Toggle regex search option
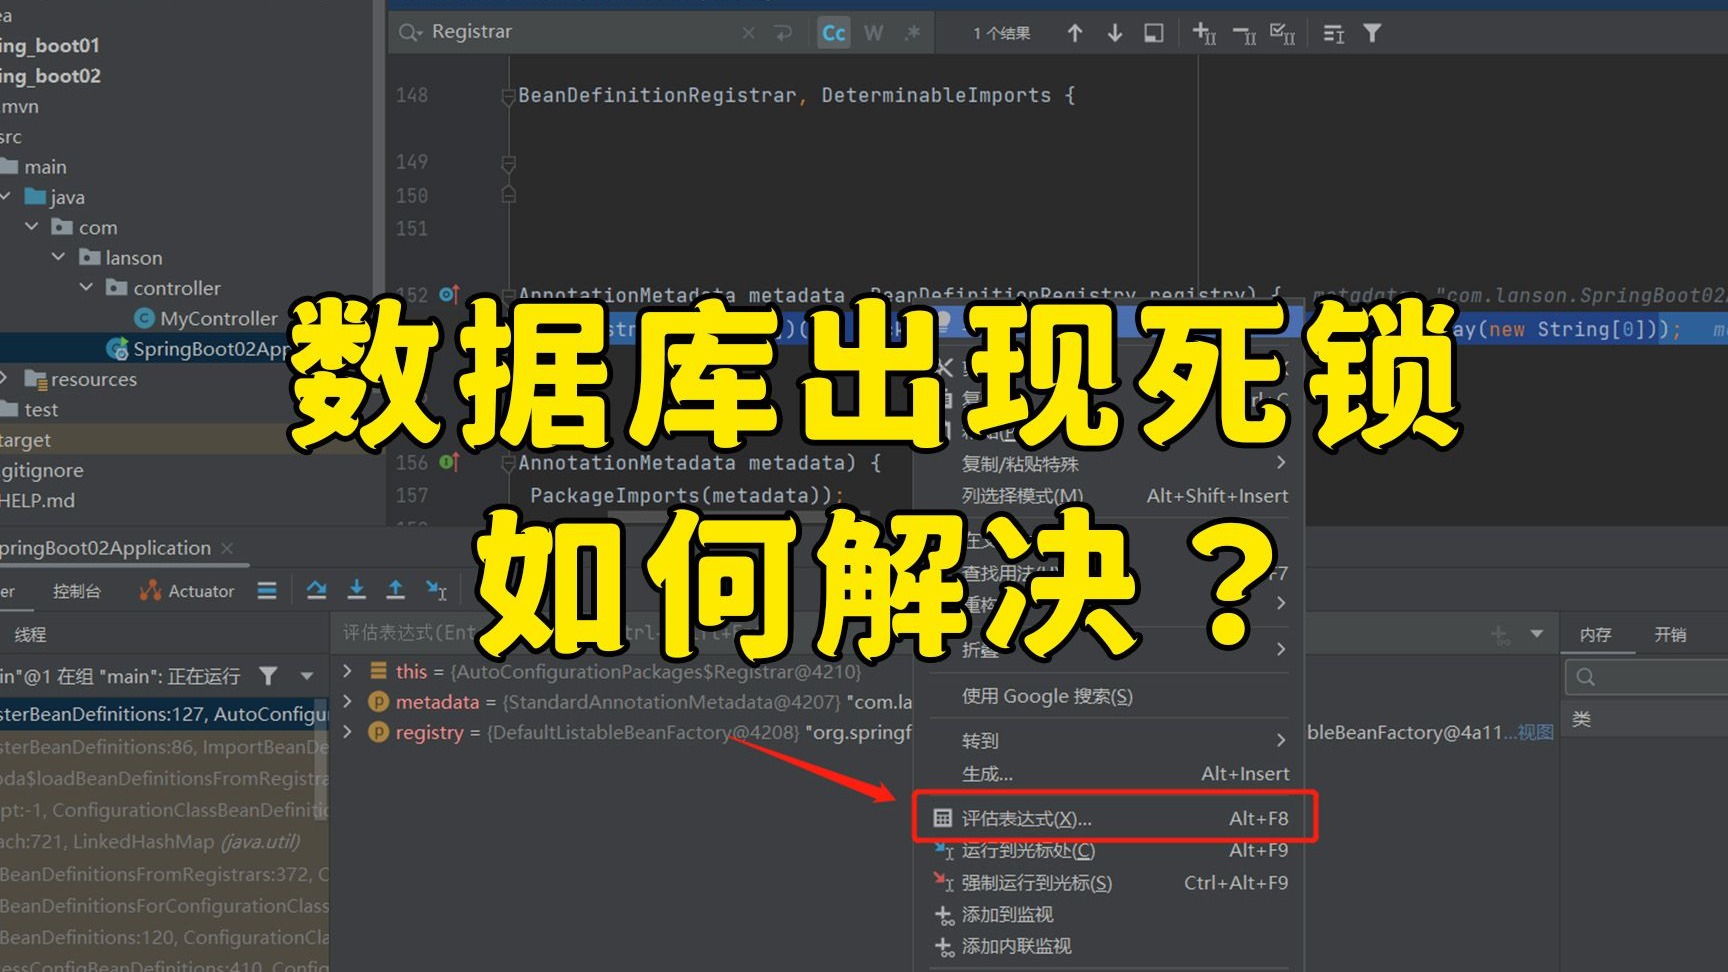This screenshot has height=972, width=1728. point(912,33)
